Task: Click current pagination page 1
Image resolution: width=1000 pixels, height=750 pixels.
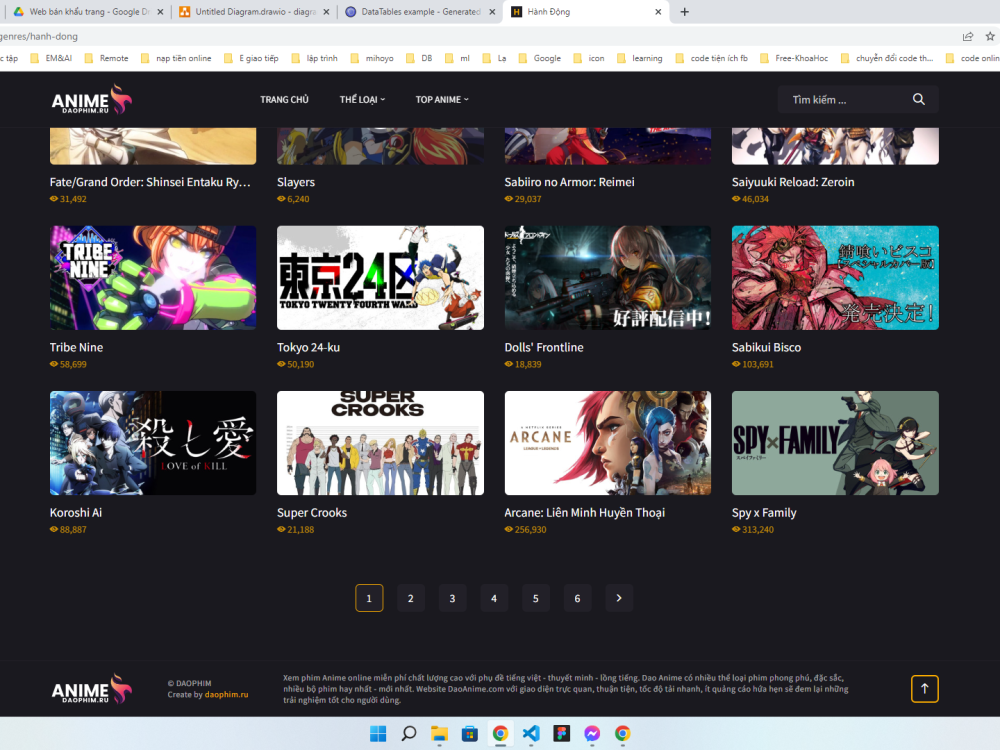Action: click(x=369, y=598)
